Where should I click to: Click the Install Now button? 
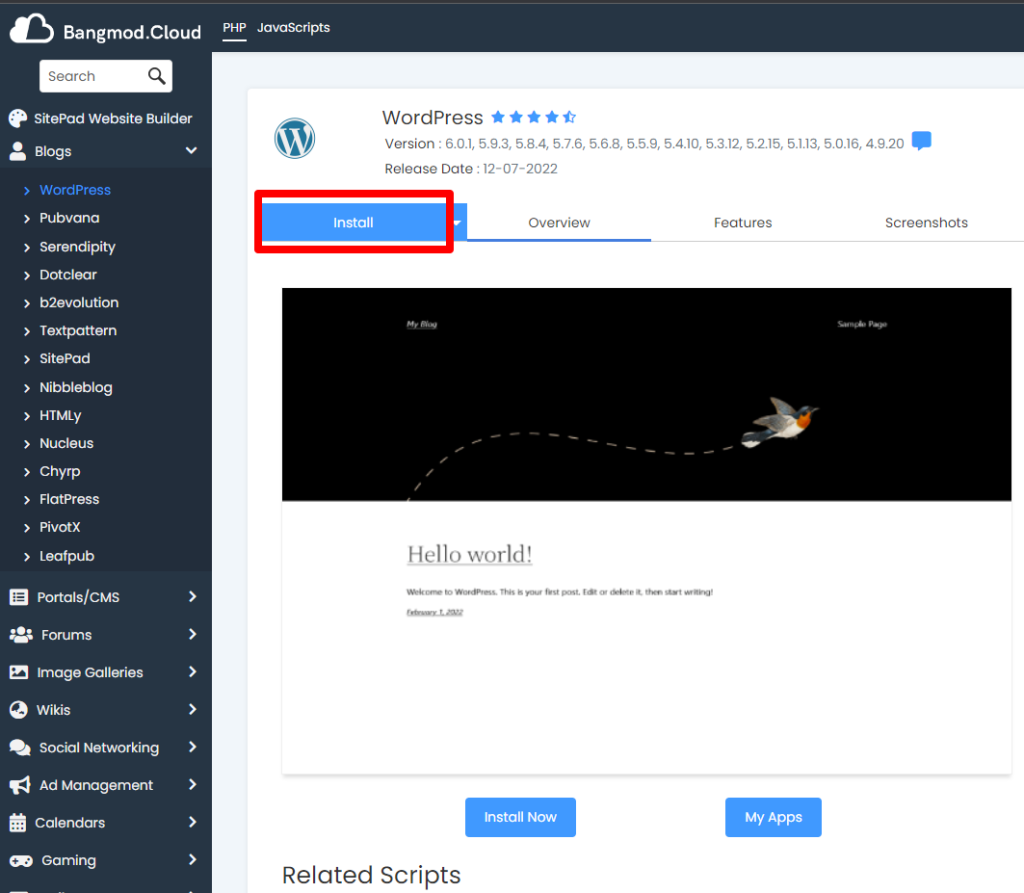pyautogui.click(x=520, y=817)
